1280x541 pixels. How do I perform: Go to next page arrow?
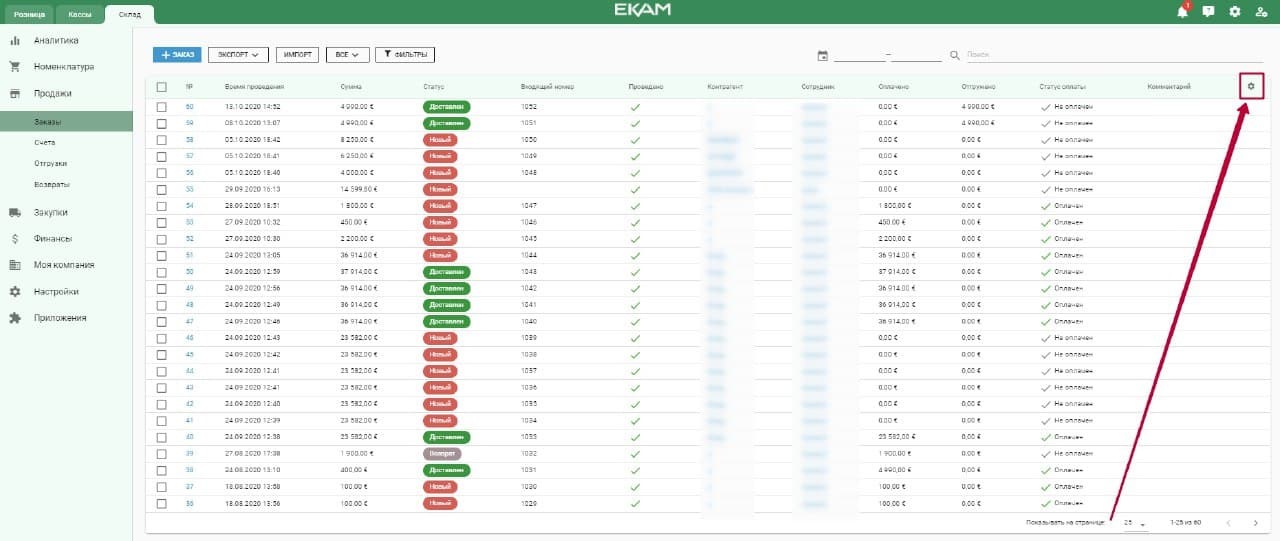tap(1255, 523)
